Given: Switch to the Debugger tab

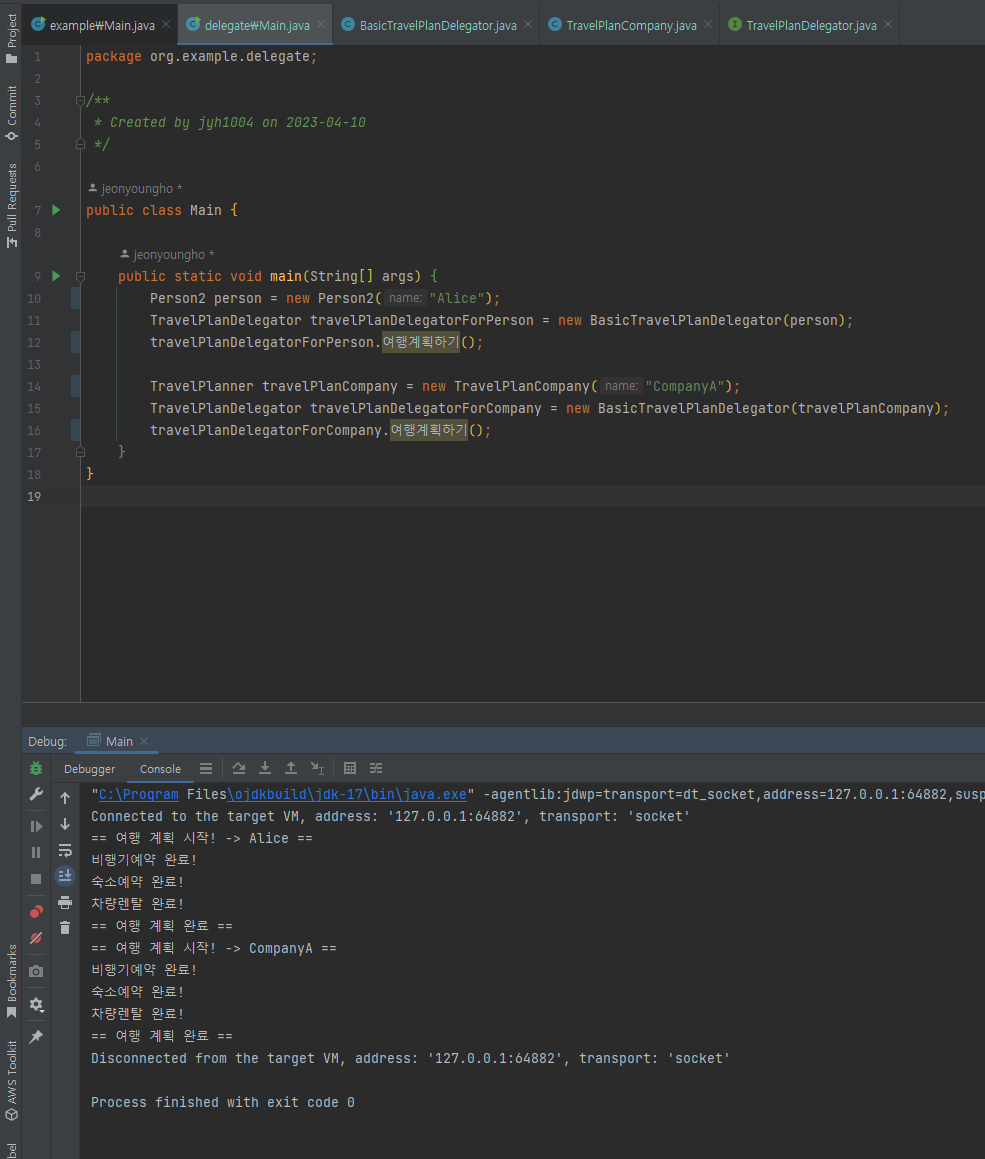Looking at the screenshot, I should 89,769.
